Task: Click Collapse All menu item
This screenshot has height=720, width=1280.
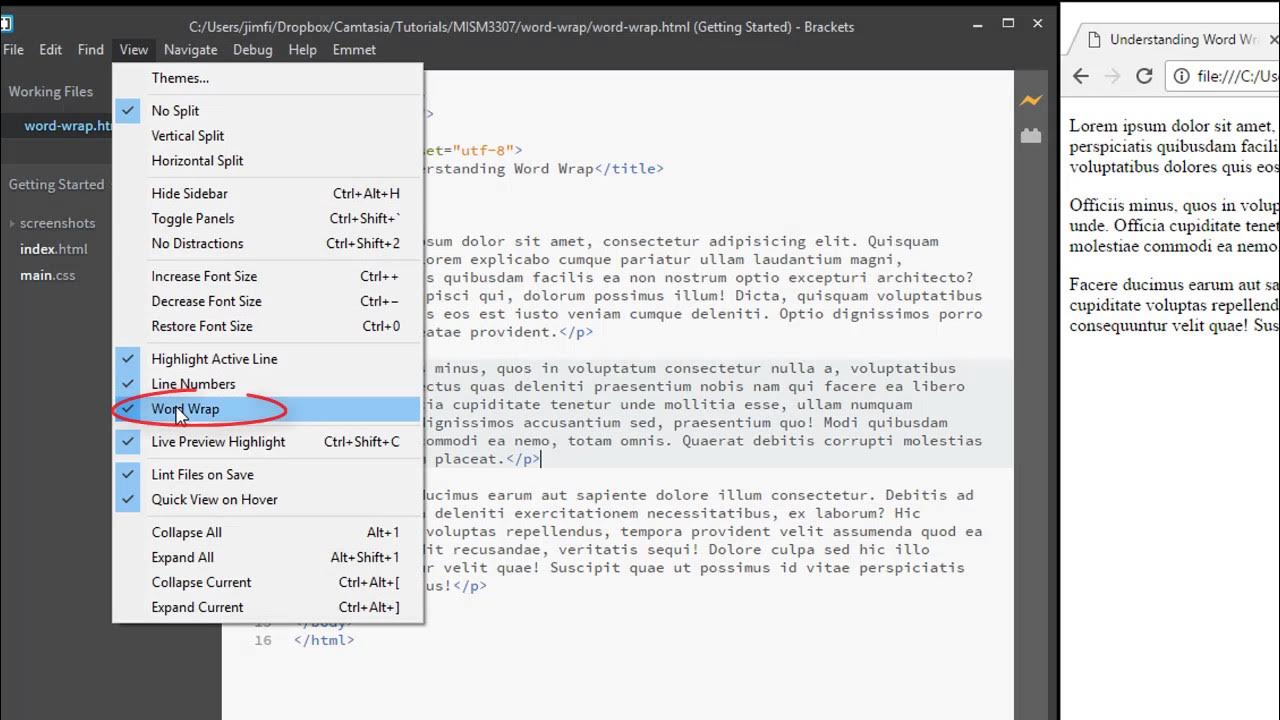Action: point(267,533)
